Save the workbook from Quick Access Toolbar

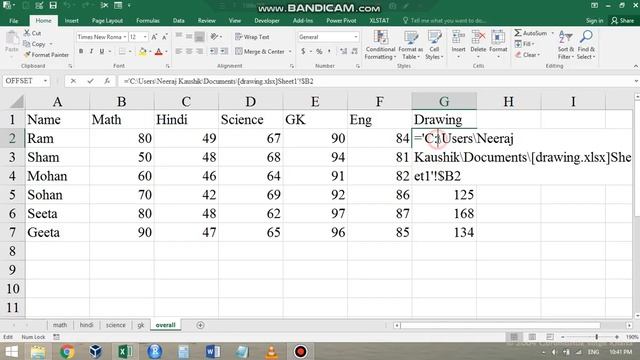coord(53,5)
